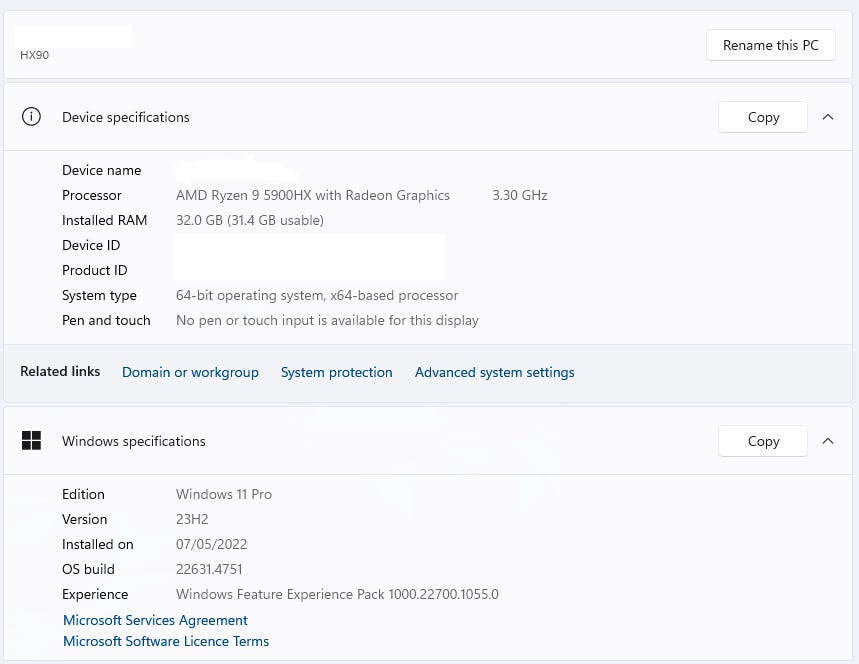The image size is (859, 664).
Task: Collapse the Windows specifications section chevron
Action: (828, 441)
